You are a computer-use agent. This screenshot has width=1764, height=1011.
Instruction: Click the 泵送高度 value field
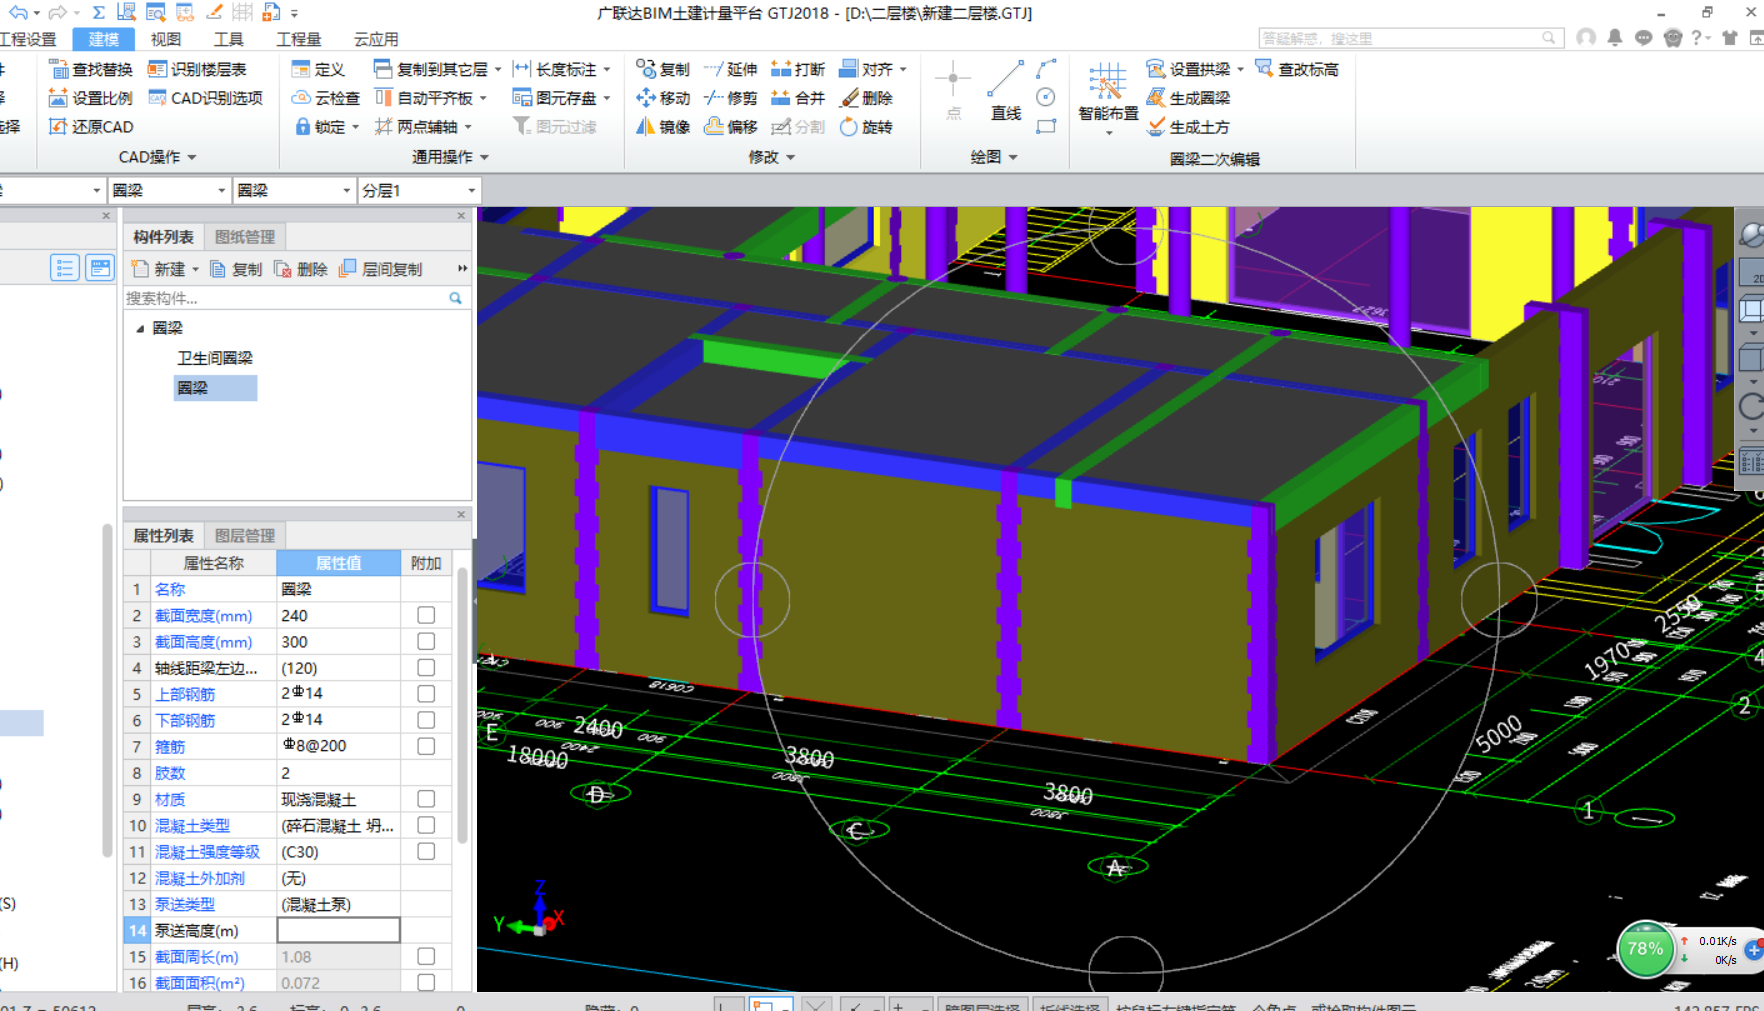coord(338,930)
